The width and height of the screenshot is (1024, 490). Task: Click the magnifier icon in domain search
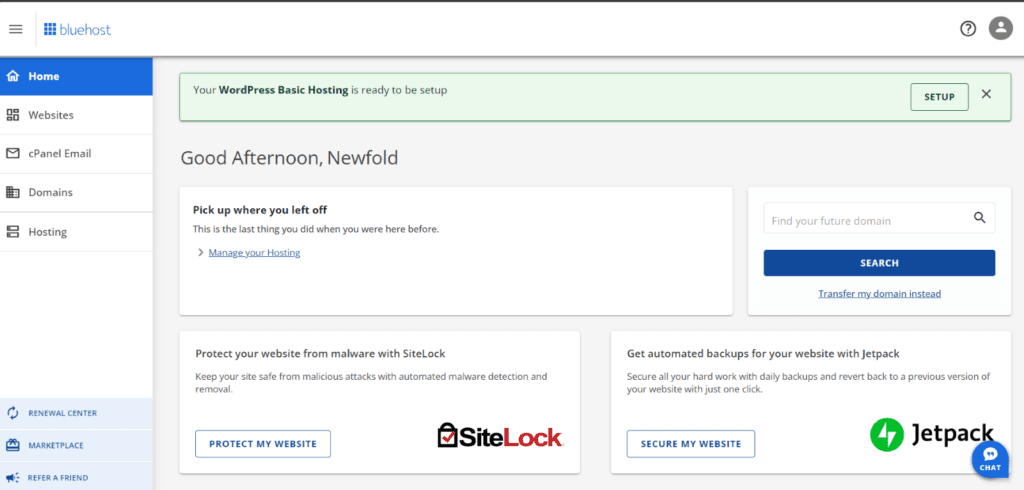point(979,218)
